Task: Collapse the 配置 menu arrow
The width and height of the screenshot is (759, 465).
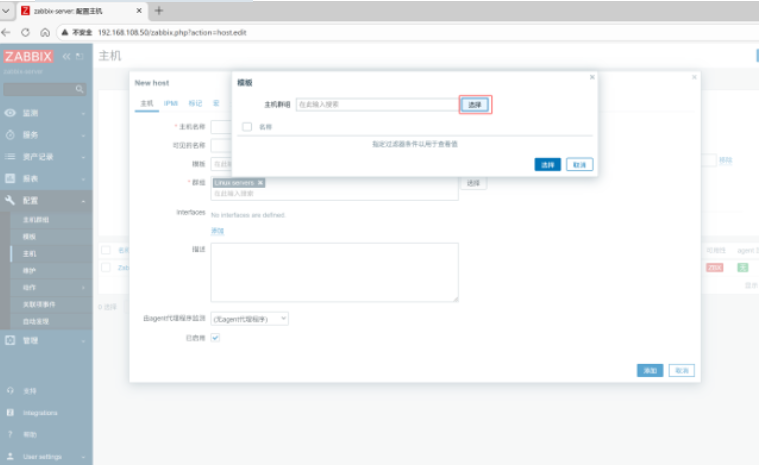Action: click(x=83, y=201)
